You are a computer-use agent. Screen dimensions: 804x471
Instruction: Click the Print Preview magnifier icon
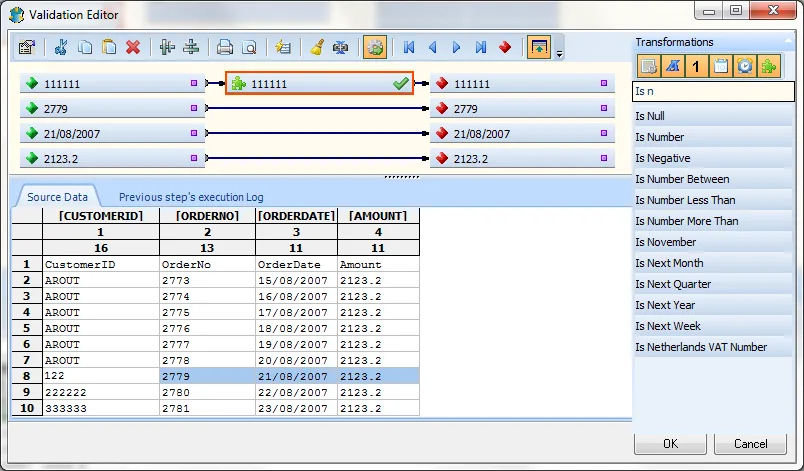249,48
